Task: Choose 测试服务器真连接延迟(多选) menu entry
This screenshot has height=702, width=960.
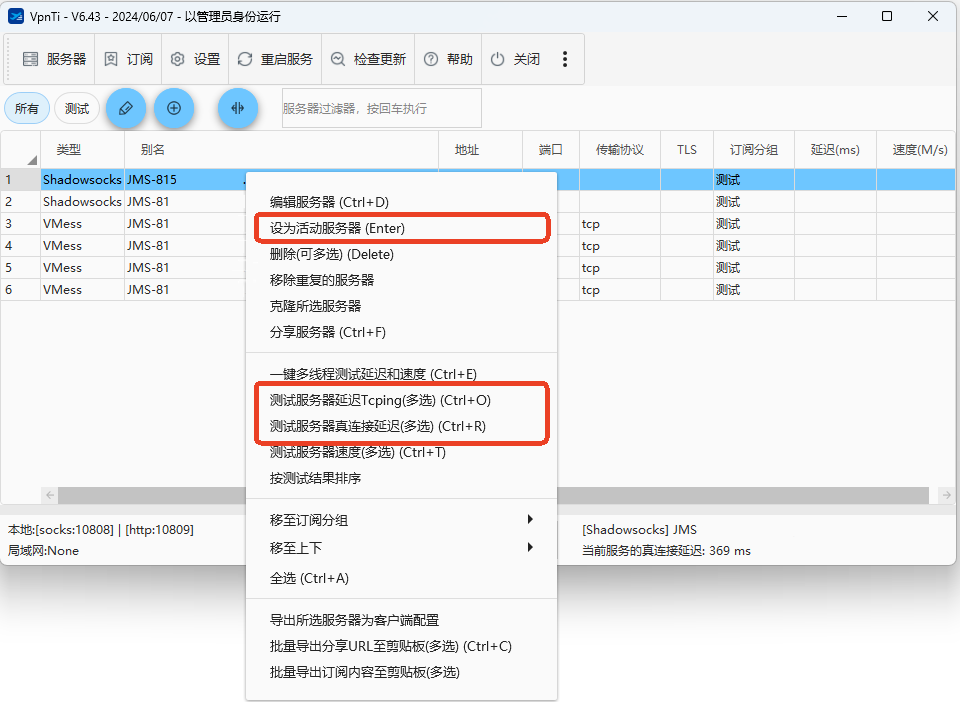Action: (x=401, y=426)
